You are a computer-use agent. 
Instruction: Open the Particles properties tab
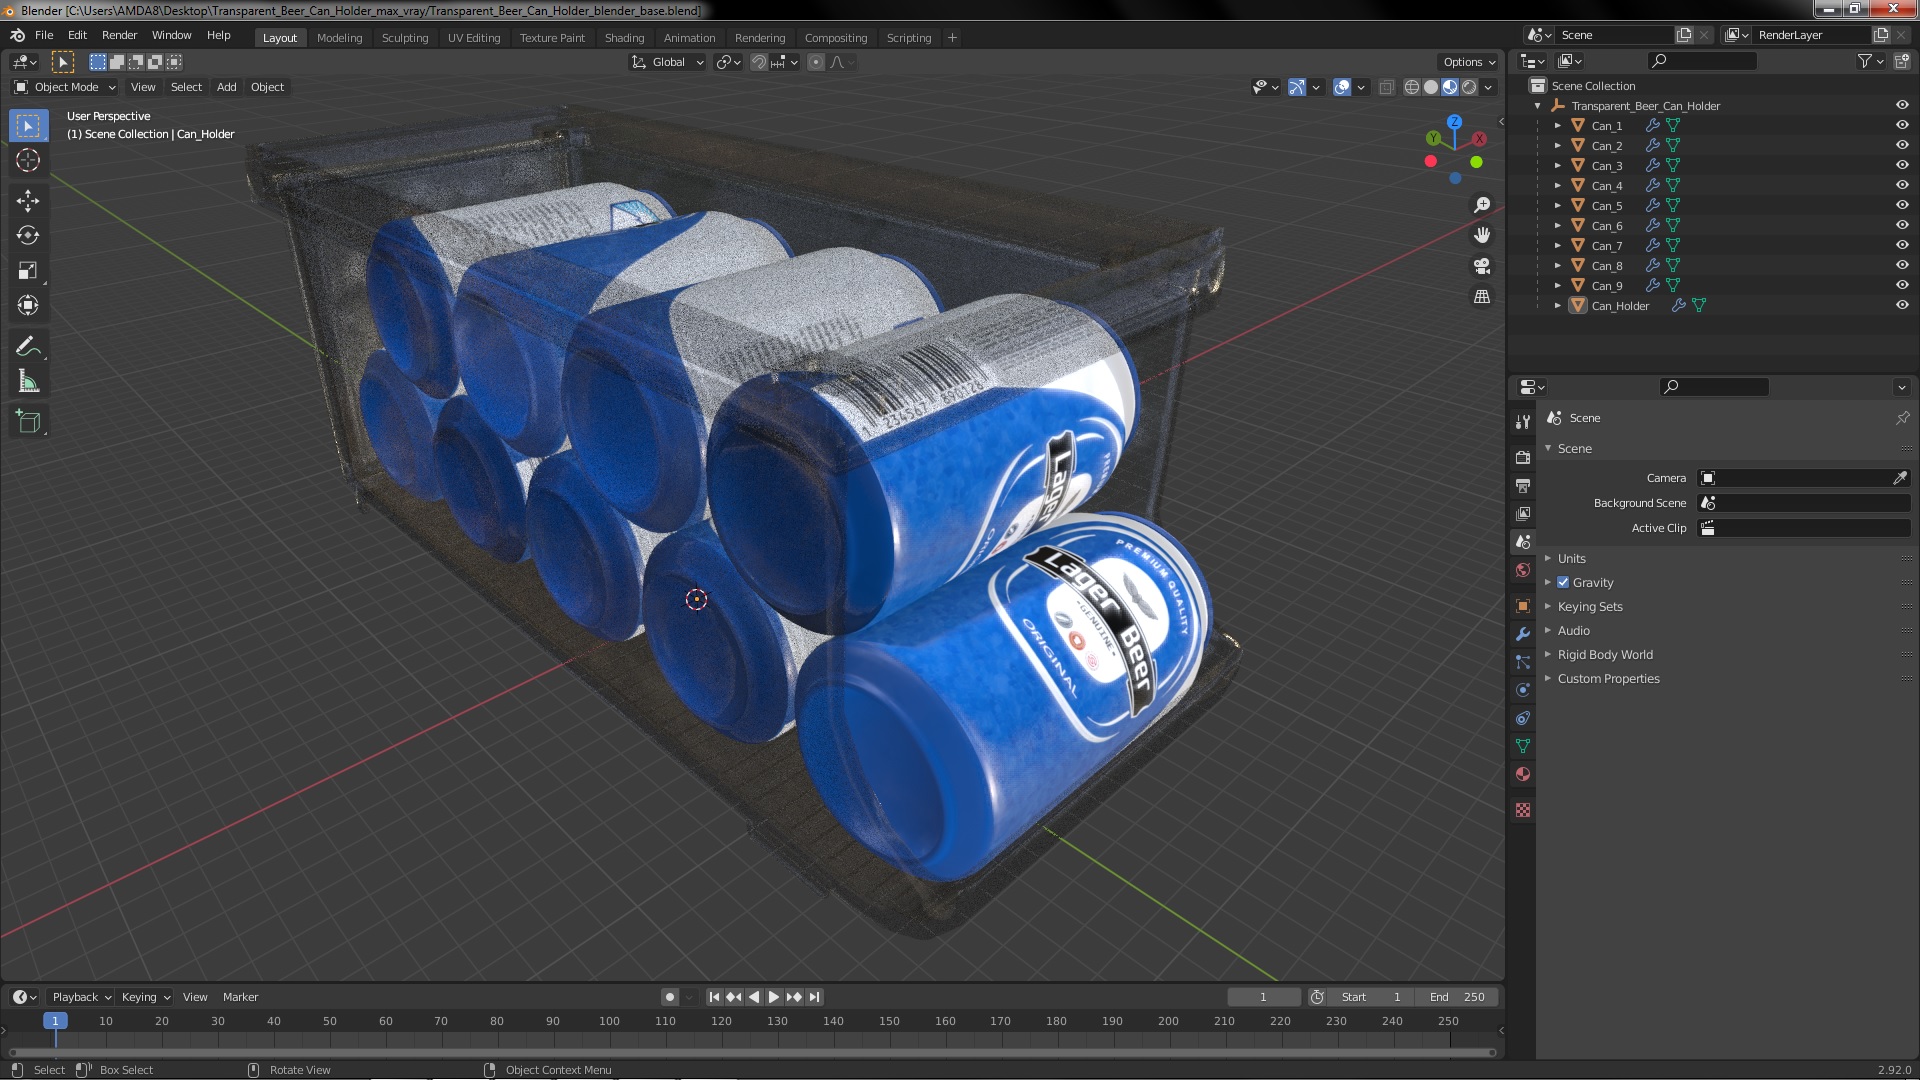(x=1523, y=662)
